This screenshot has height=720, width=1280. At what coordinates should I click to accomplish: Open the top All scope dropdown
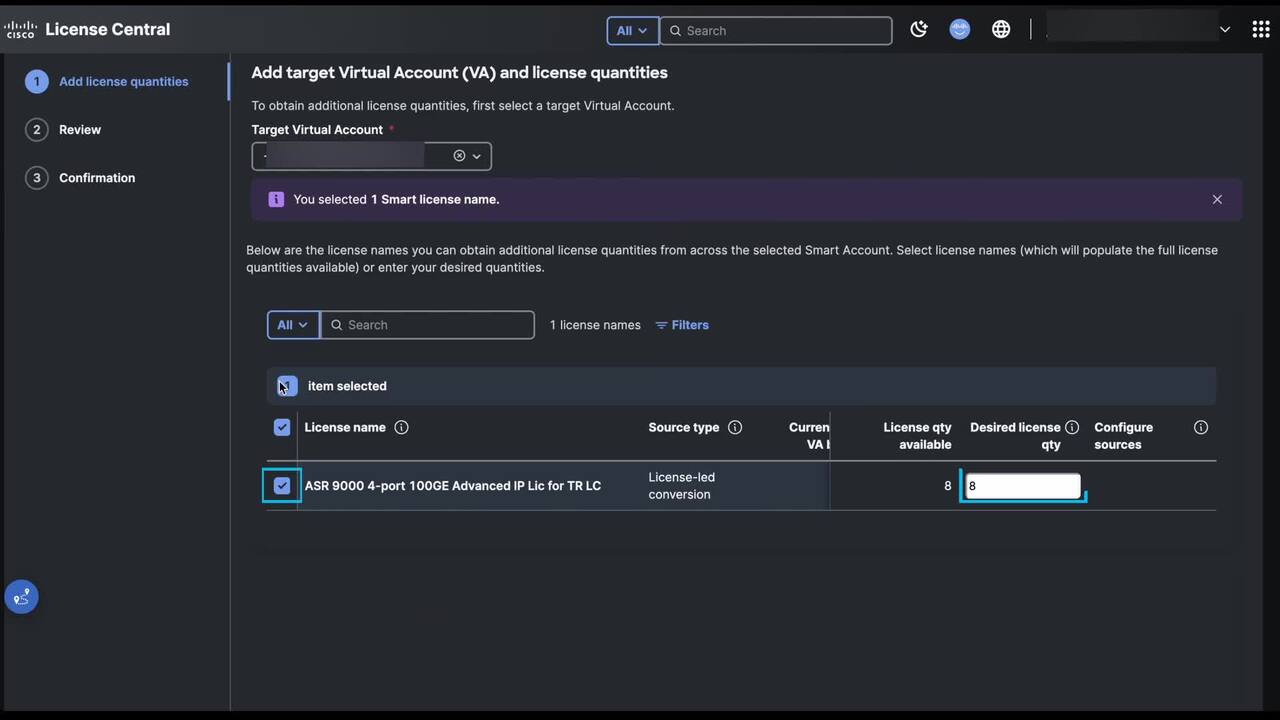tap(632, 31)
